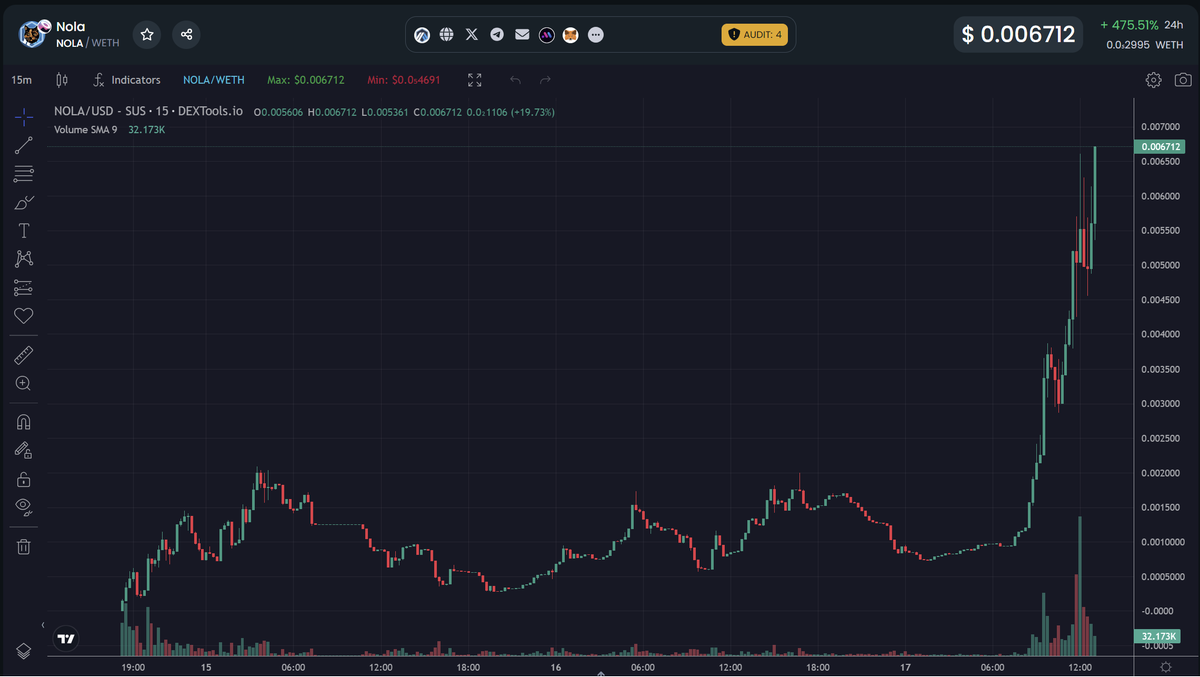This screenshot has width=1200, height=677.
Task: Activate the chart Zoom In tool
Action: [23, 383]
